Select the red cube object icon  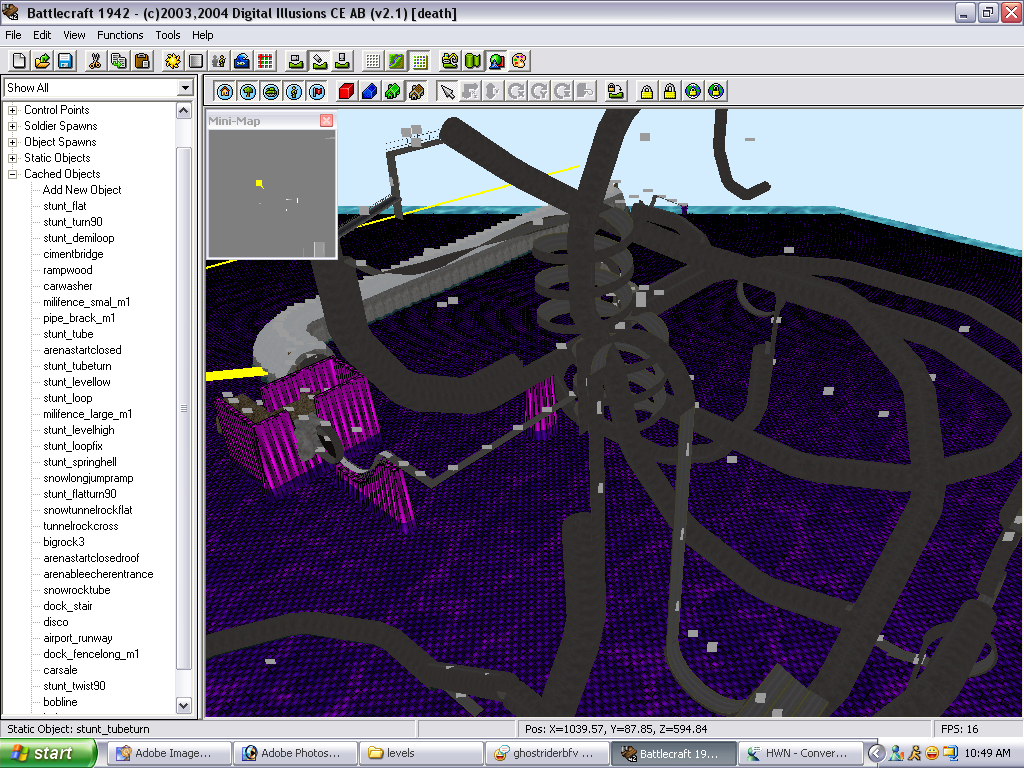coord(346,91)
